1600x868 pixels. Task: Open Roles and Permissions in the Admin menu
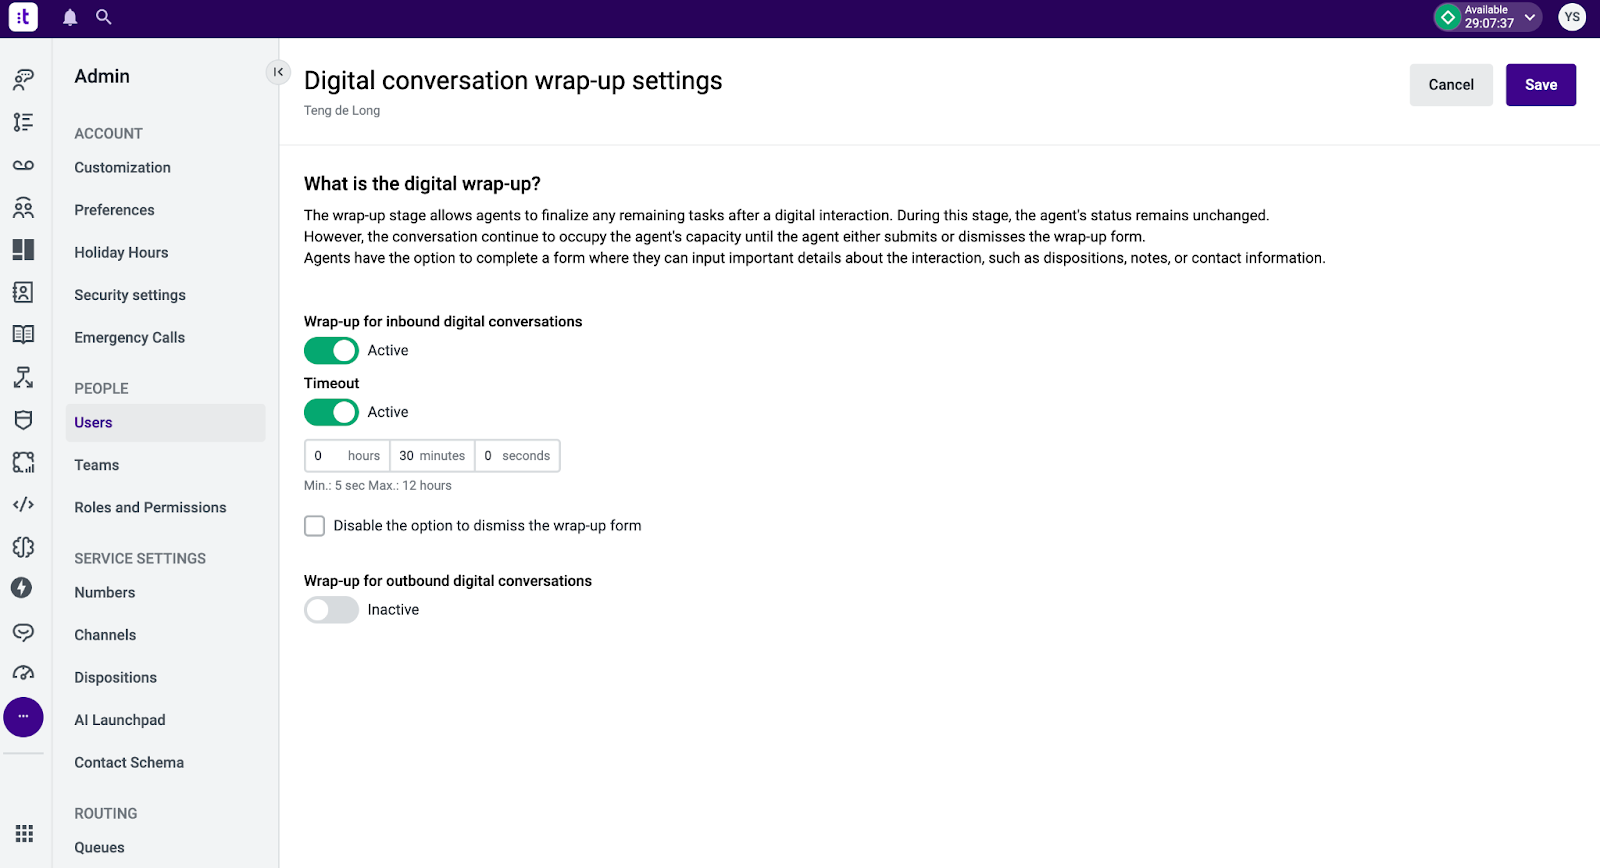click(x=150, y=508)
